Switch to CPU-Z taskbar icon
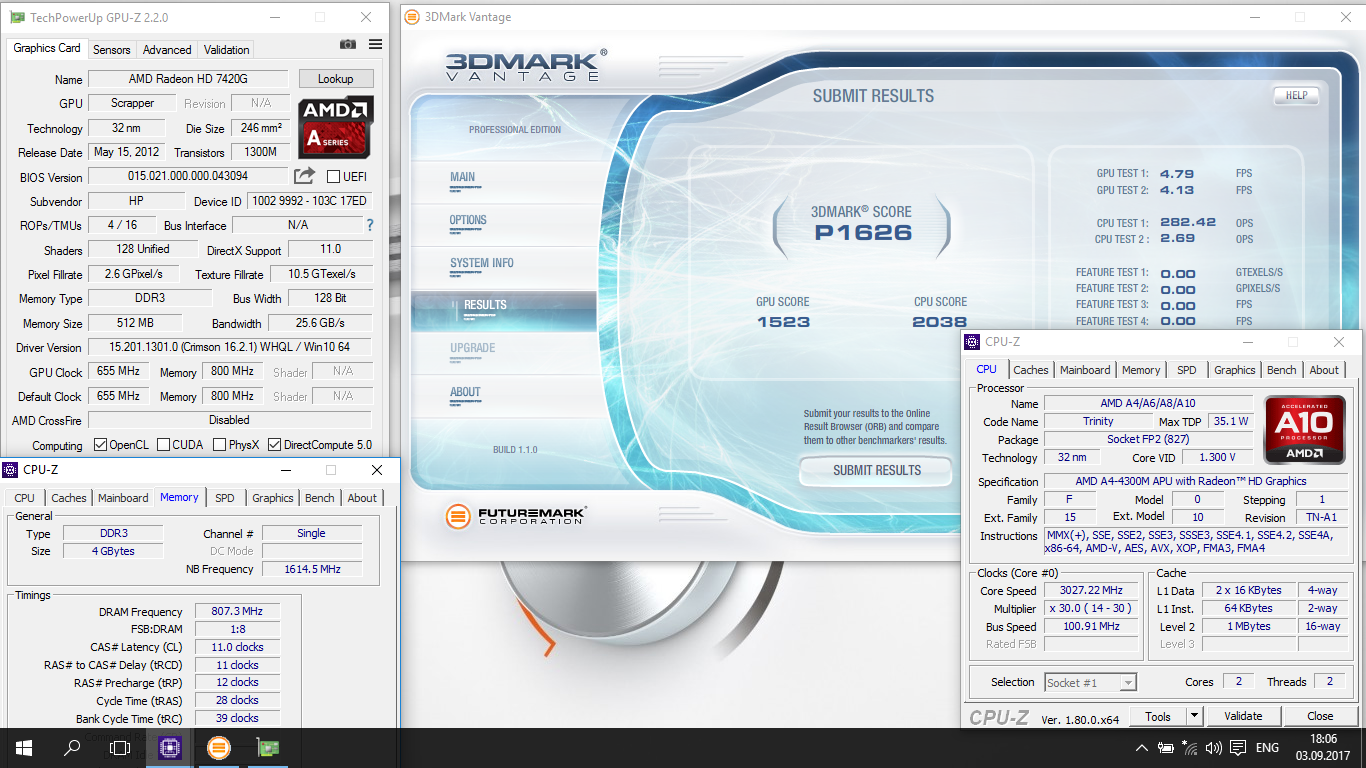The image size is (1366, 768). pyautogui.click(x=170, y=748)
